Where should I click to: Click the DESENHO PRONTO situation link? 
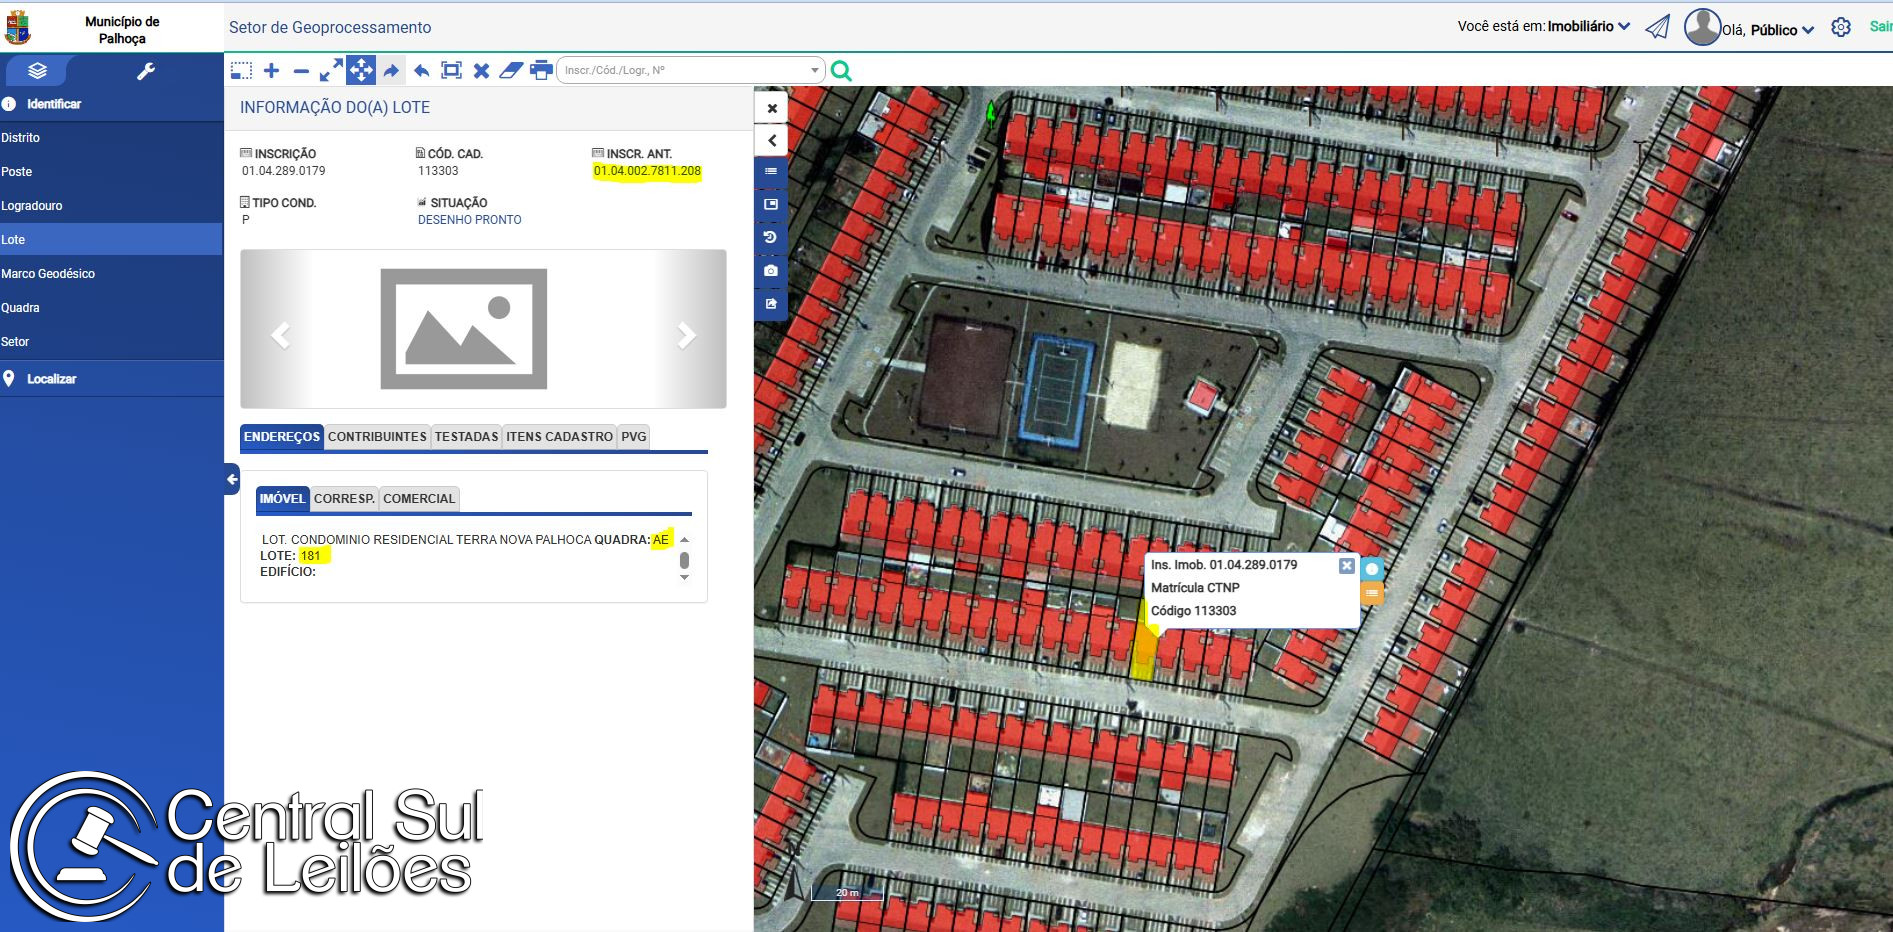point(470,220)
